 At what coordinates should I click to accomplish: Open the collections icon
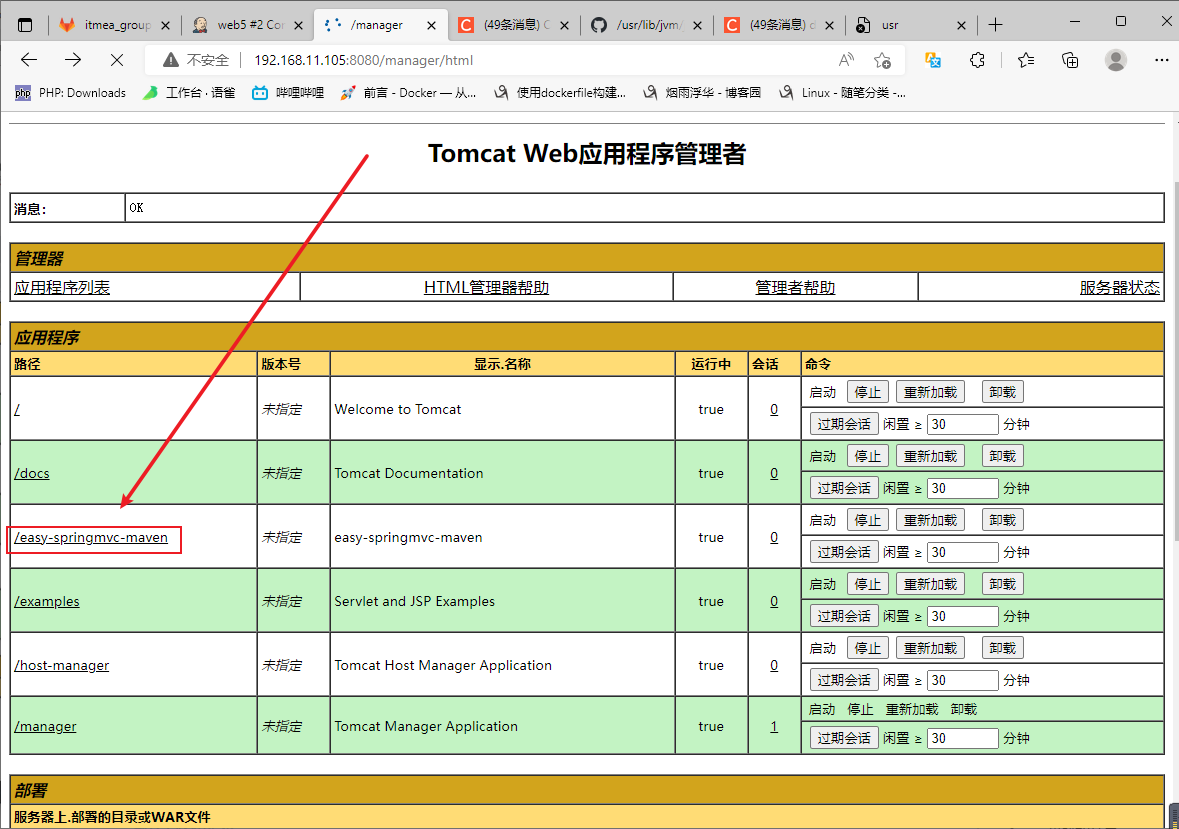coord(1070,60)
